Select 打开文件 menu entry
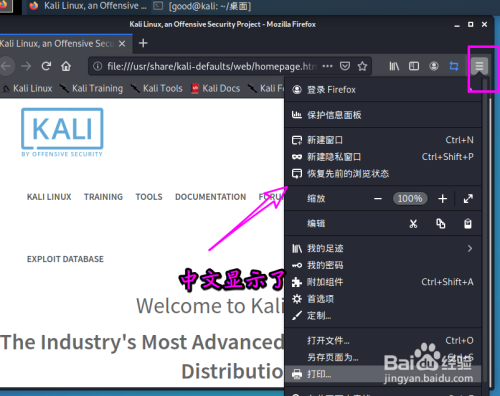The width and height of the screenshot is (500, 396). coord(383,341)
